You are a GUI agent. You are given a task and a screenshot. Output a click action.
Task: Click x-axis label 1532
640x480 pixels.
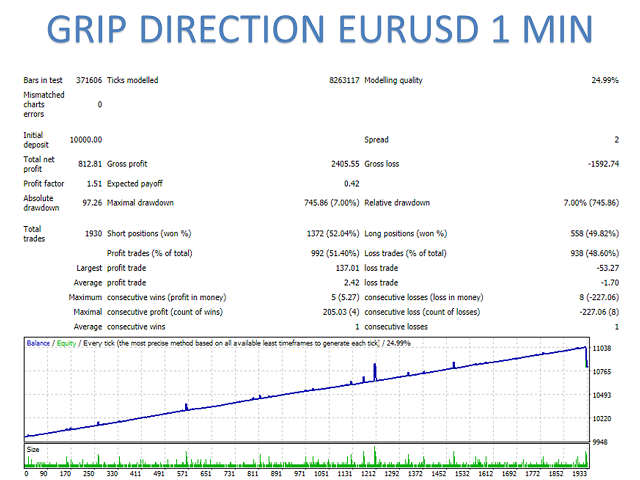point(462,473)
